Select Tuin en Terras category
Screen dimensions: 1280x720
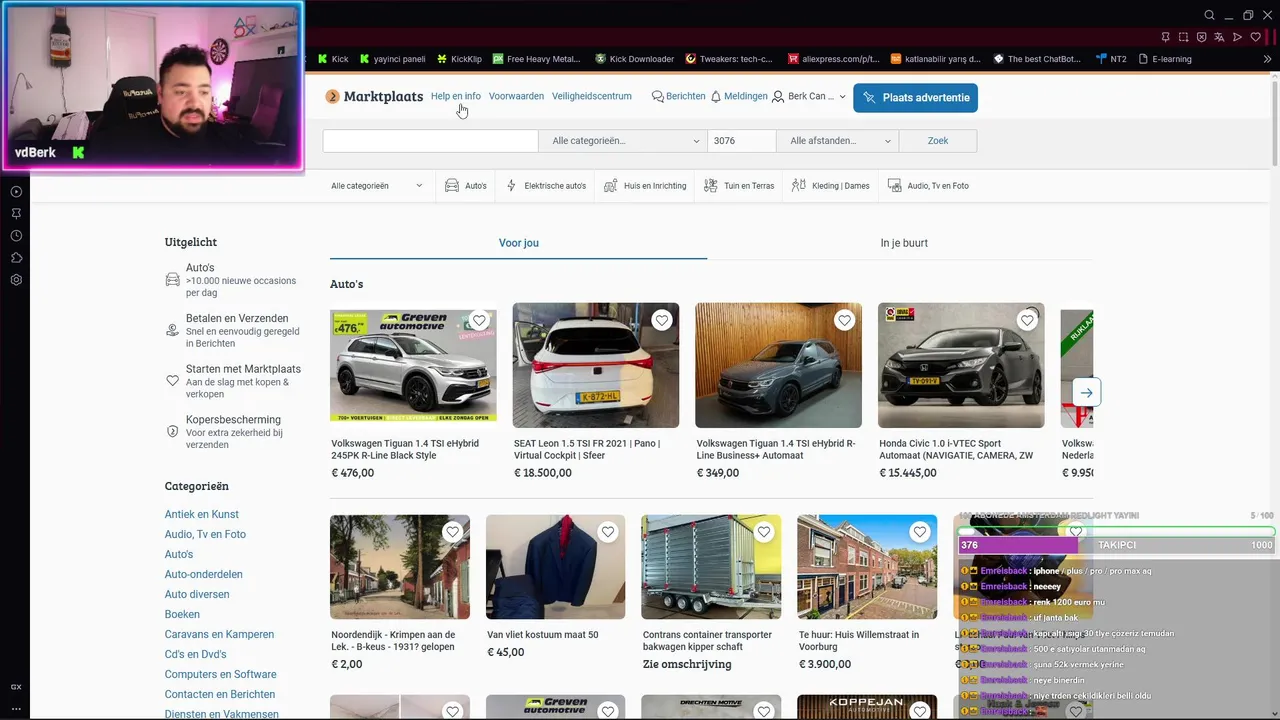tap(739, 186)
